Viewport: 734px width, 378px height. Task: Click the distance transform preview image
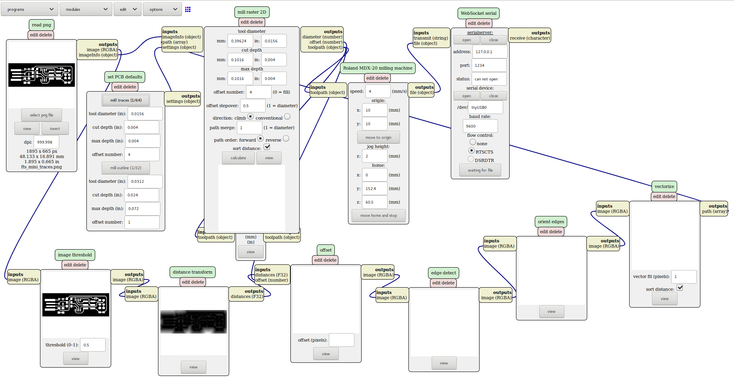[x=193, y=321]
